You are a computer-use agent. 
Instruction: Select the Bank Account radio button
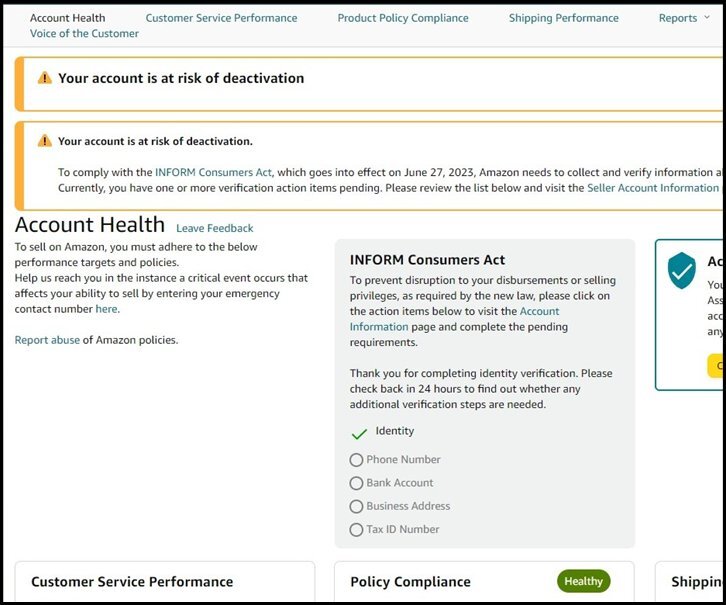pyautogui.click(x=356, y=483)
